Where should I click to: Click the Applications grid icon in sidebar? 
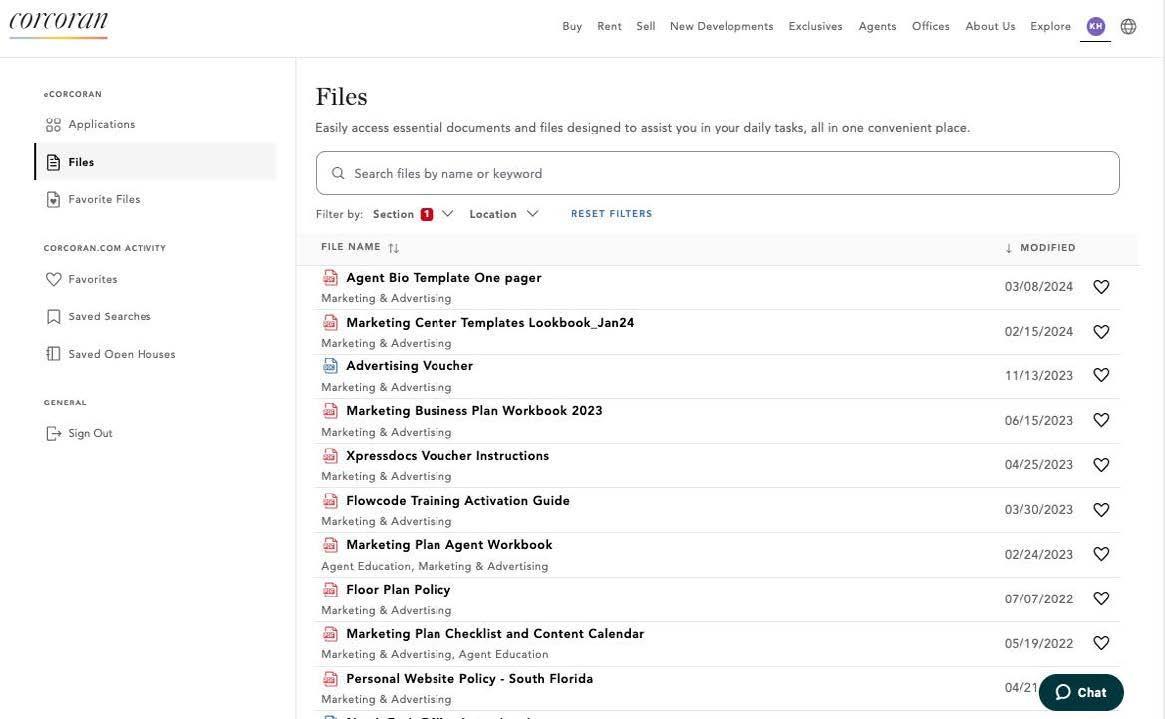pos(53,125)
